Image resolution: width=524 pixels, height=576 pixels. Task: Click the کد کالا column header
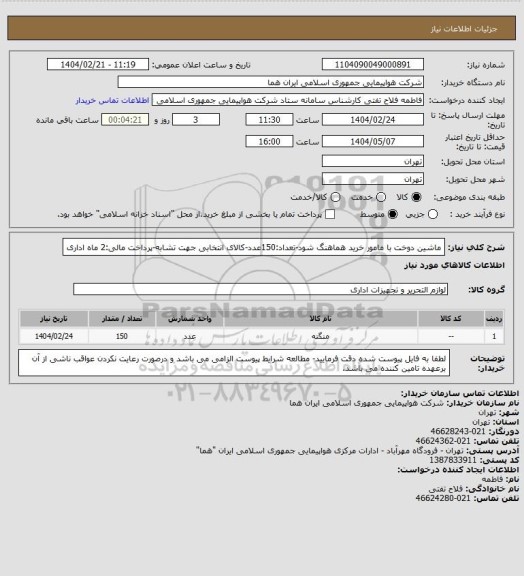[451, 318]
